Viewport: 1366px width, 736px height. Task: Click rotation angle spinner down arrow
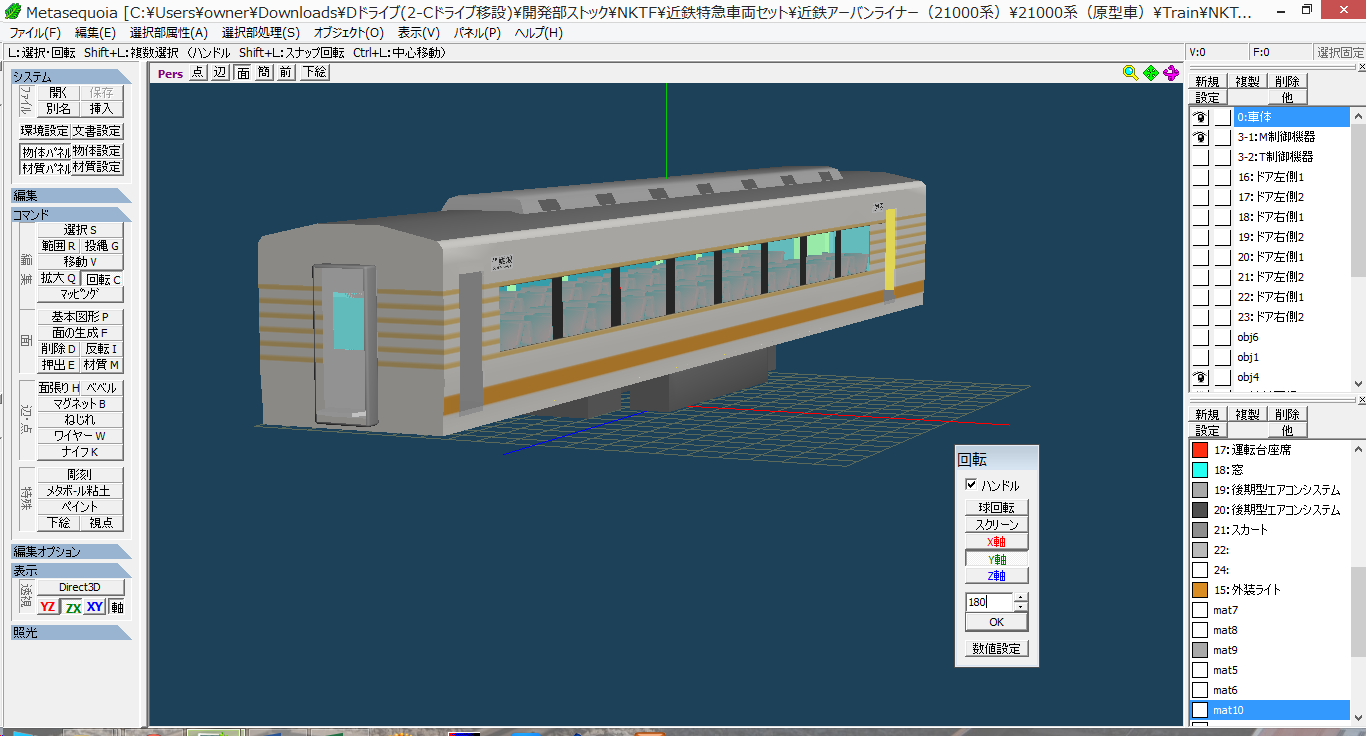point(1020,606)
